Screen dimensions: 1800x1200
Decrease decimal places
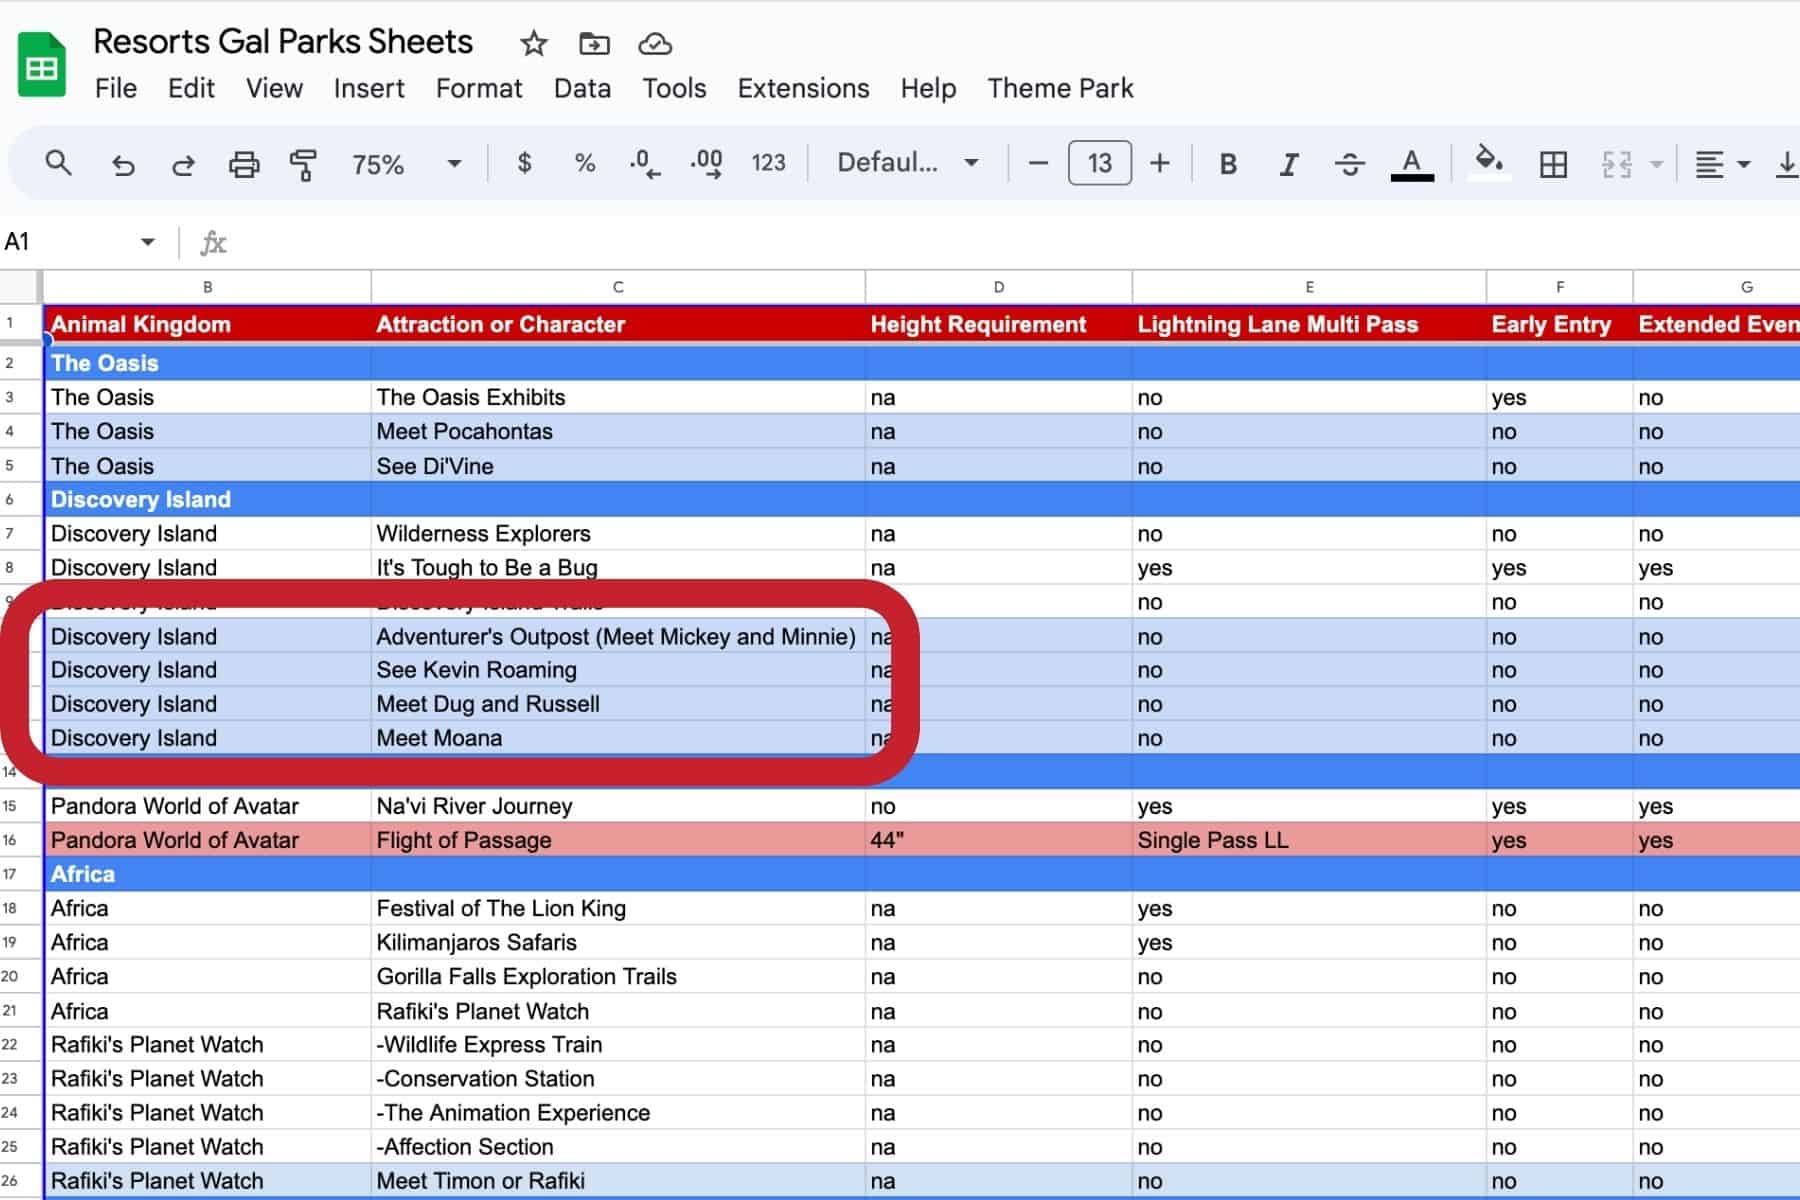(645, 163)
